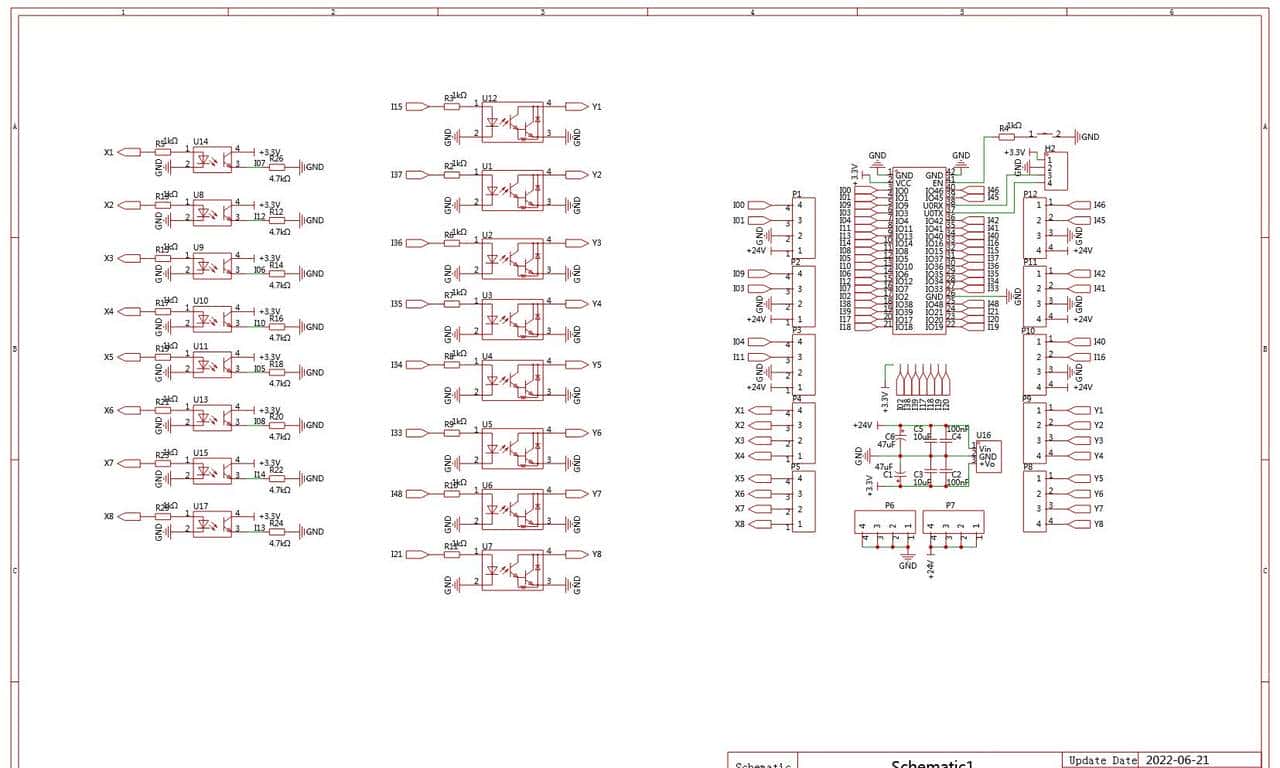1280x768 pixels.
Task: Select the P7 connector symbol
Action: click(953, 522)
